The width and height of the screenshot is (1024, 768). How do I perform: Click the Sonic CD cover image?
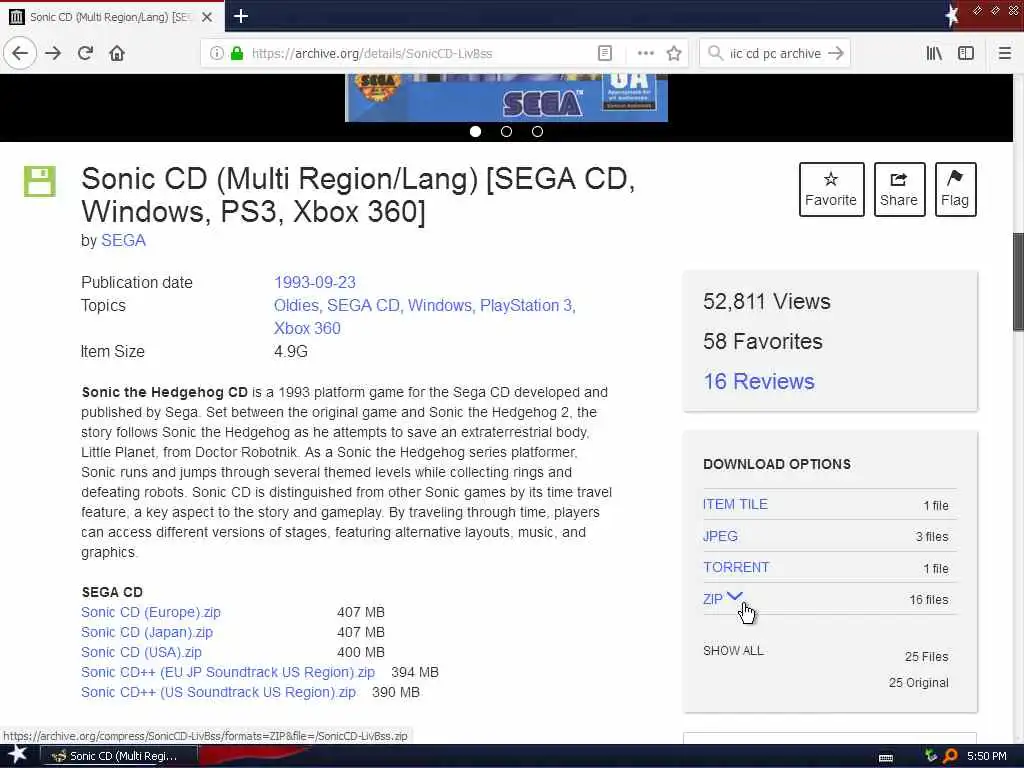click(x=506, y=97)
